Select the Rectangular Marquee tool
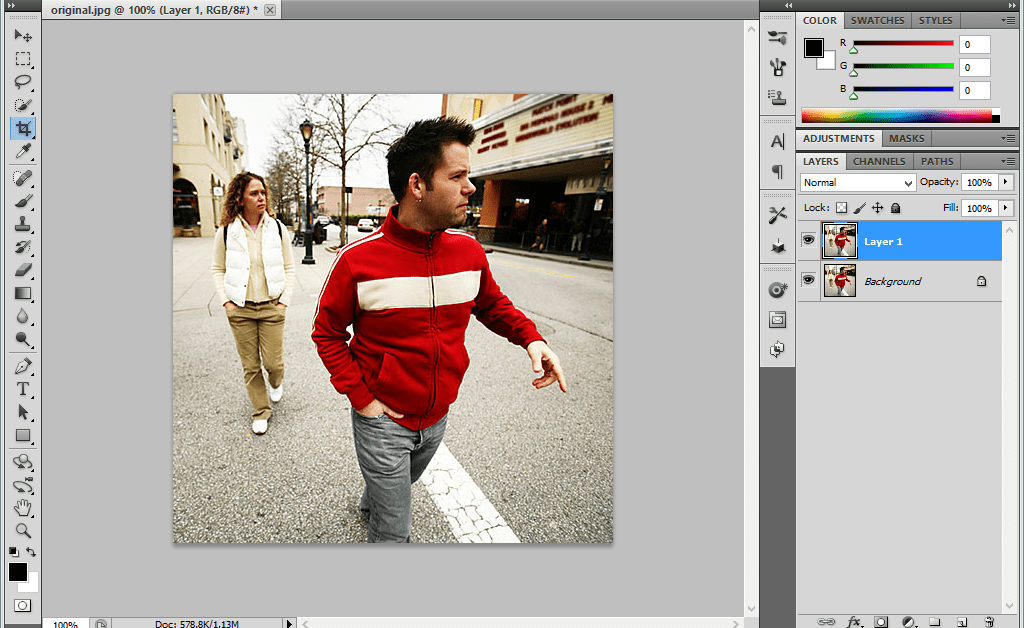 click(x=23, y=59)
